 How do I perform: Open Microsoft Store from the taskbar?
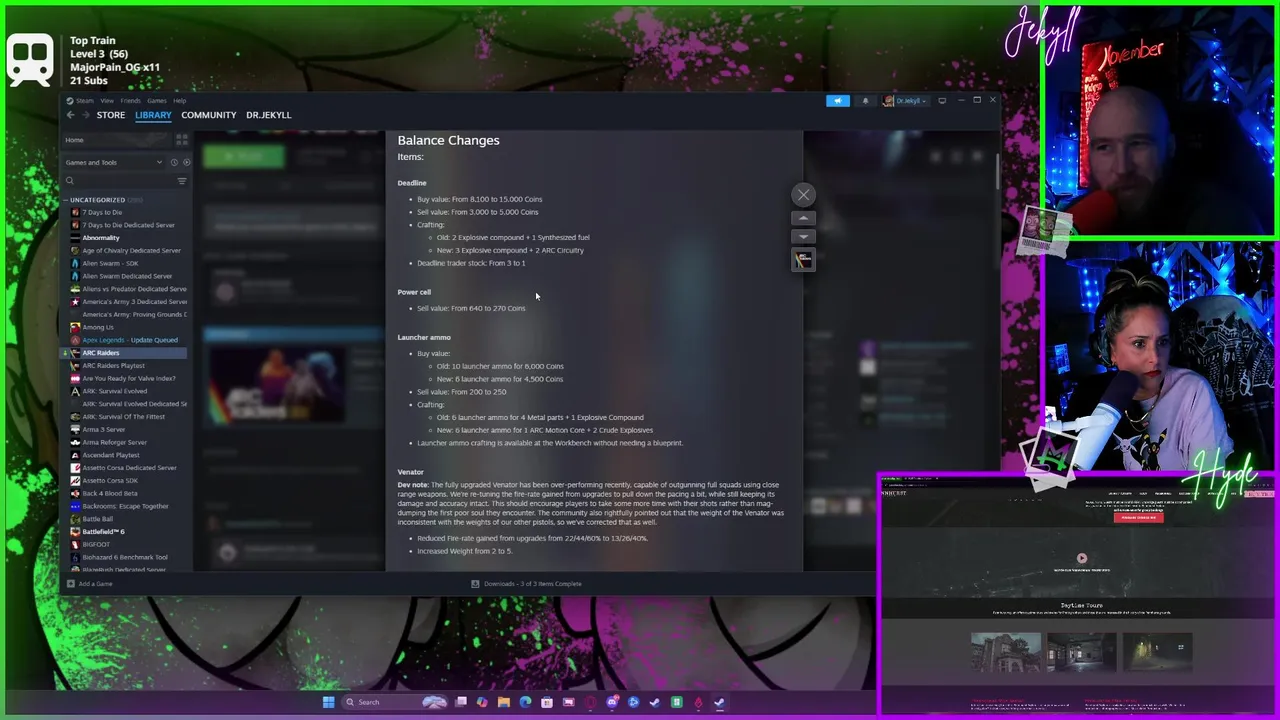(x=547, y=702)
